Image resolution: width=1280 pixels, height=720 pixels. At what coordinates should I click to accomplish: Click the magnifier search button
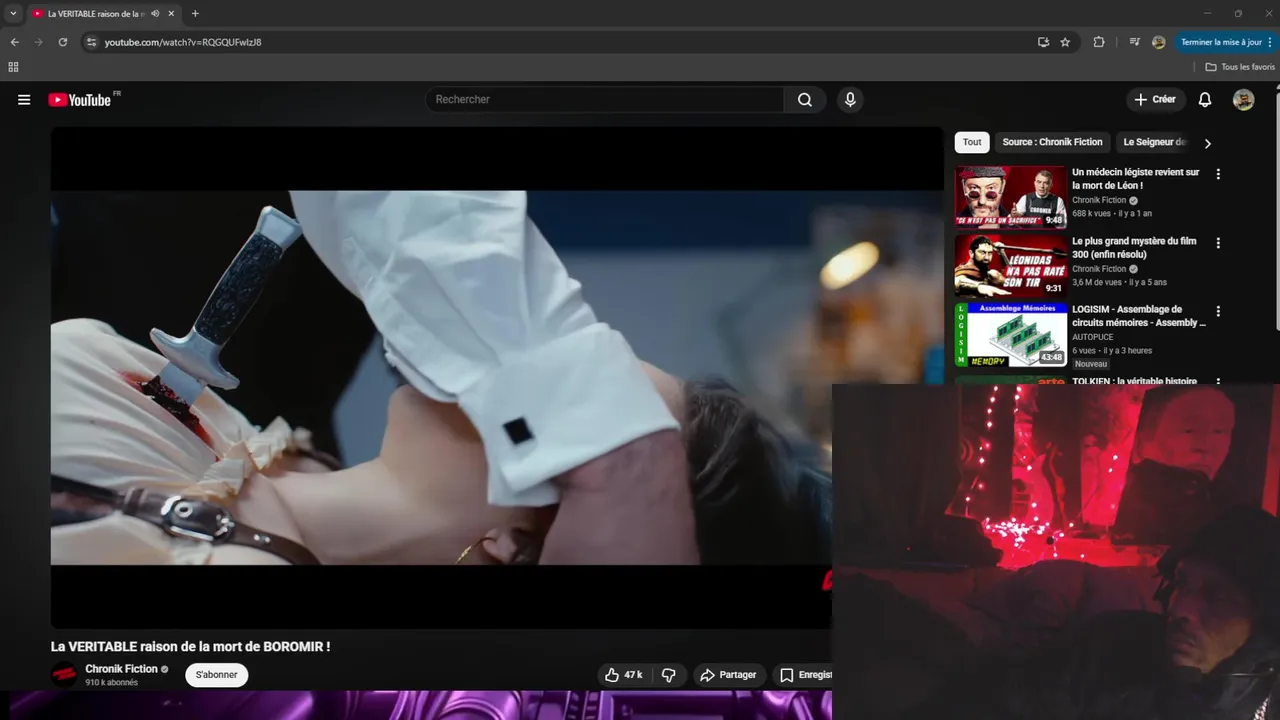(x=805, y=100)
